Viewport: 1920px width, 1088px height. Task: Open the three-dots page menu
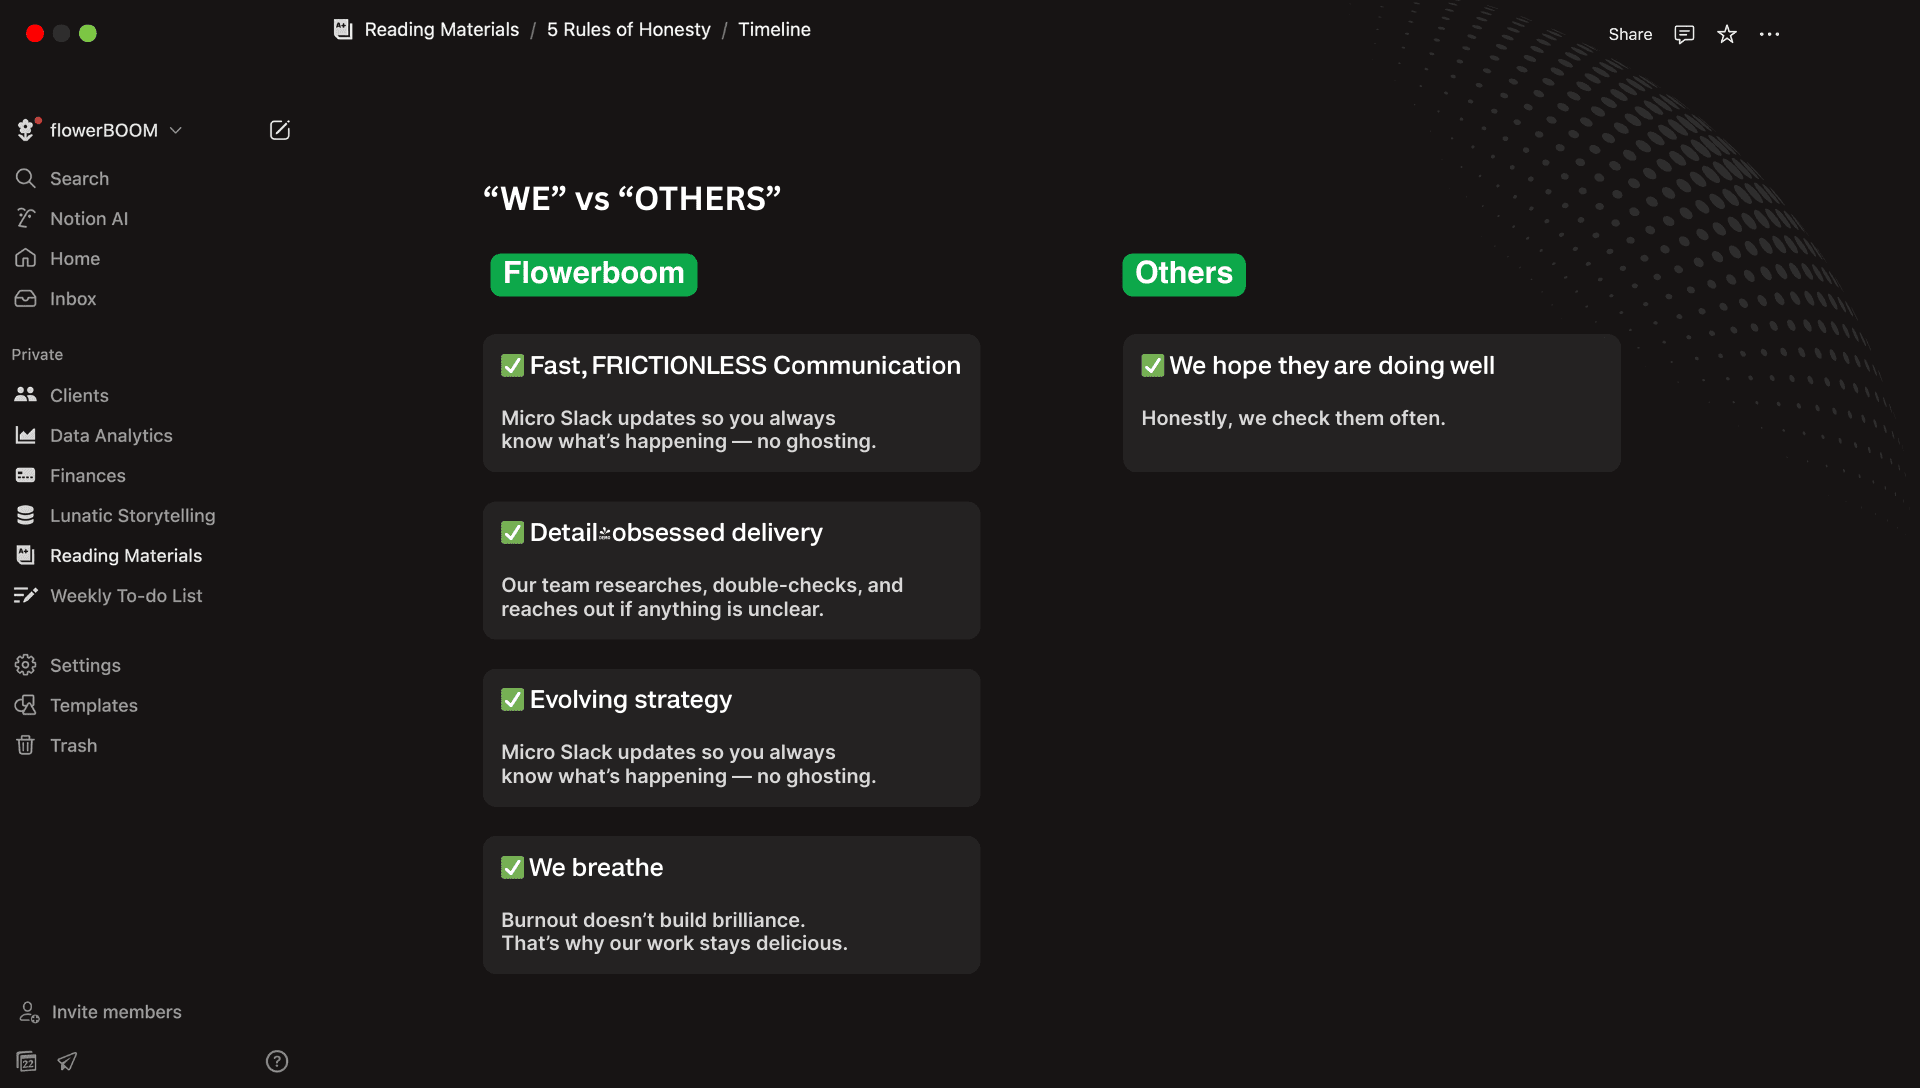1769,34
